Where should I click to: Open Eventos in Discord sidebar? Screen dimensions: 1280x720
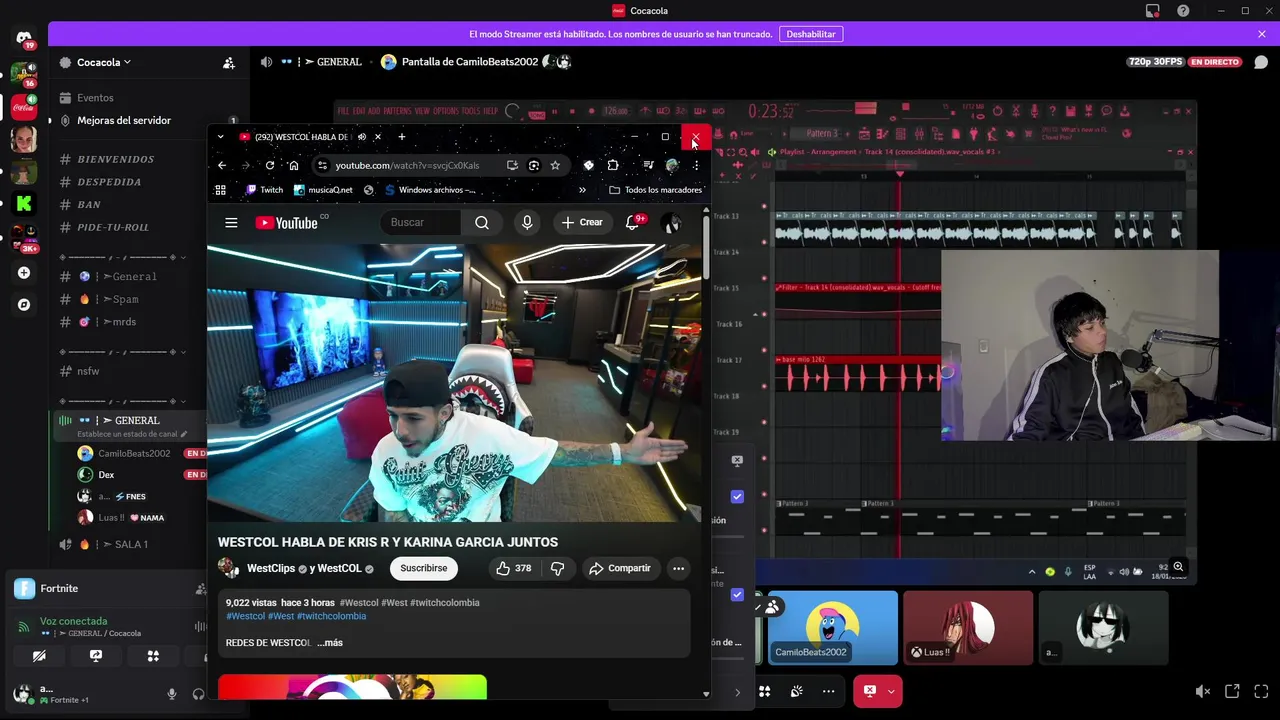click(x=95, y=98)
